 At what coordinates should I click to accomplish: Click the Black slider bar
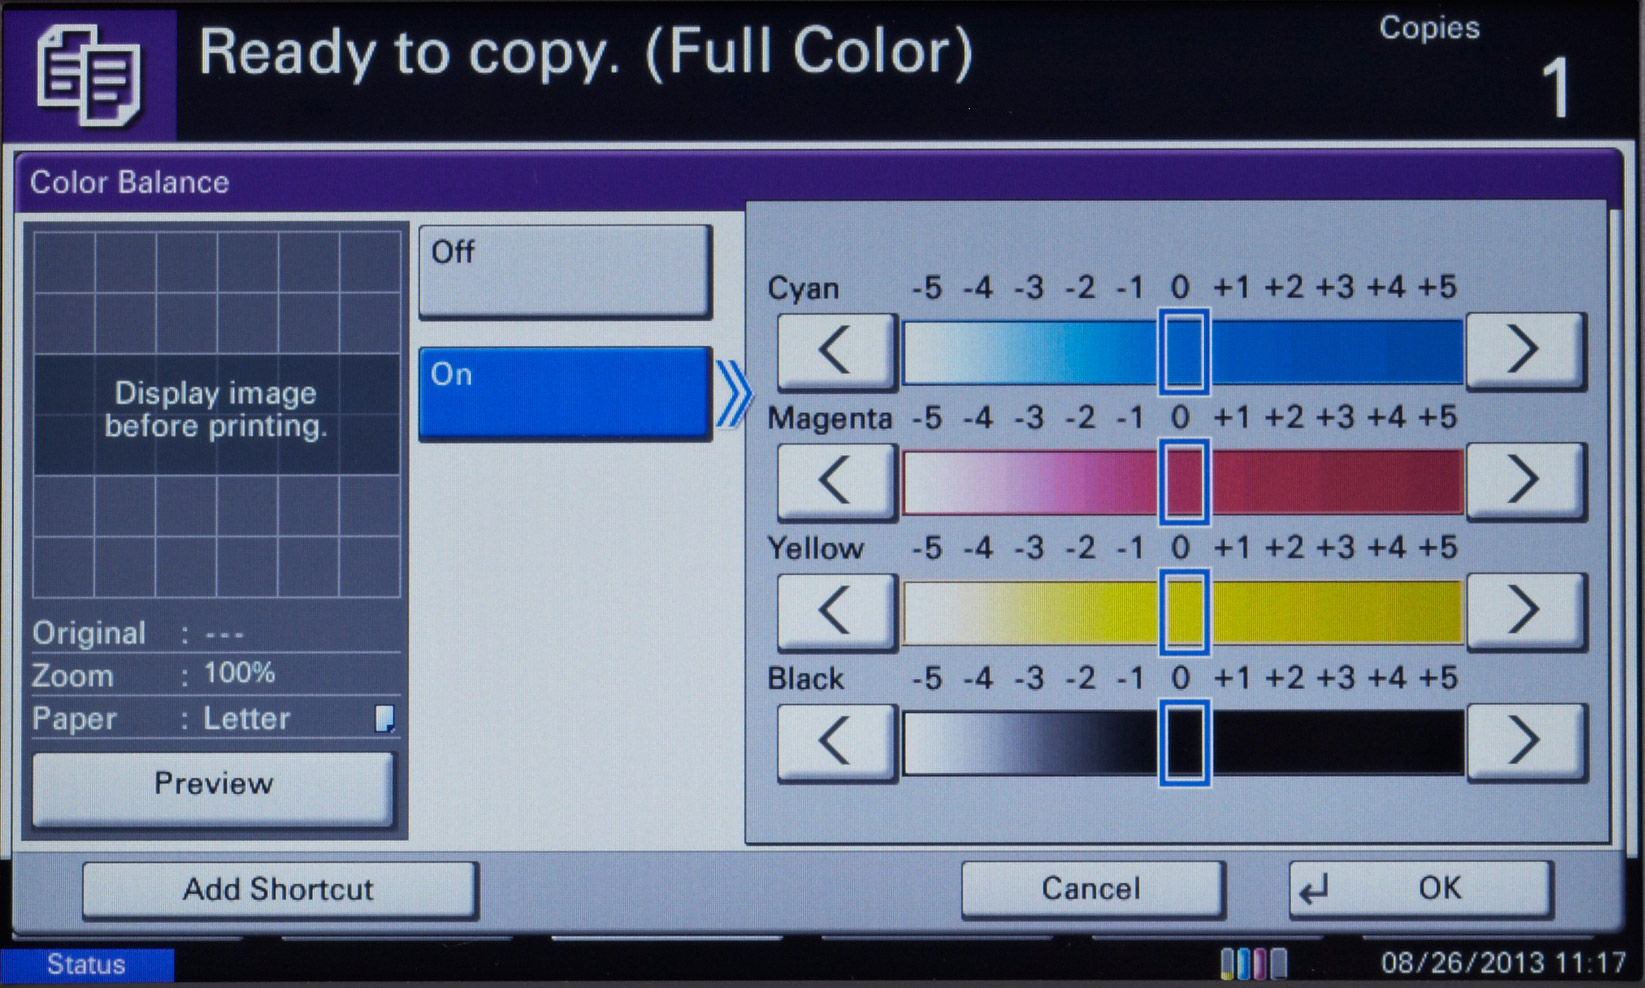coord(1183,743)
